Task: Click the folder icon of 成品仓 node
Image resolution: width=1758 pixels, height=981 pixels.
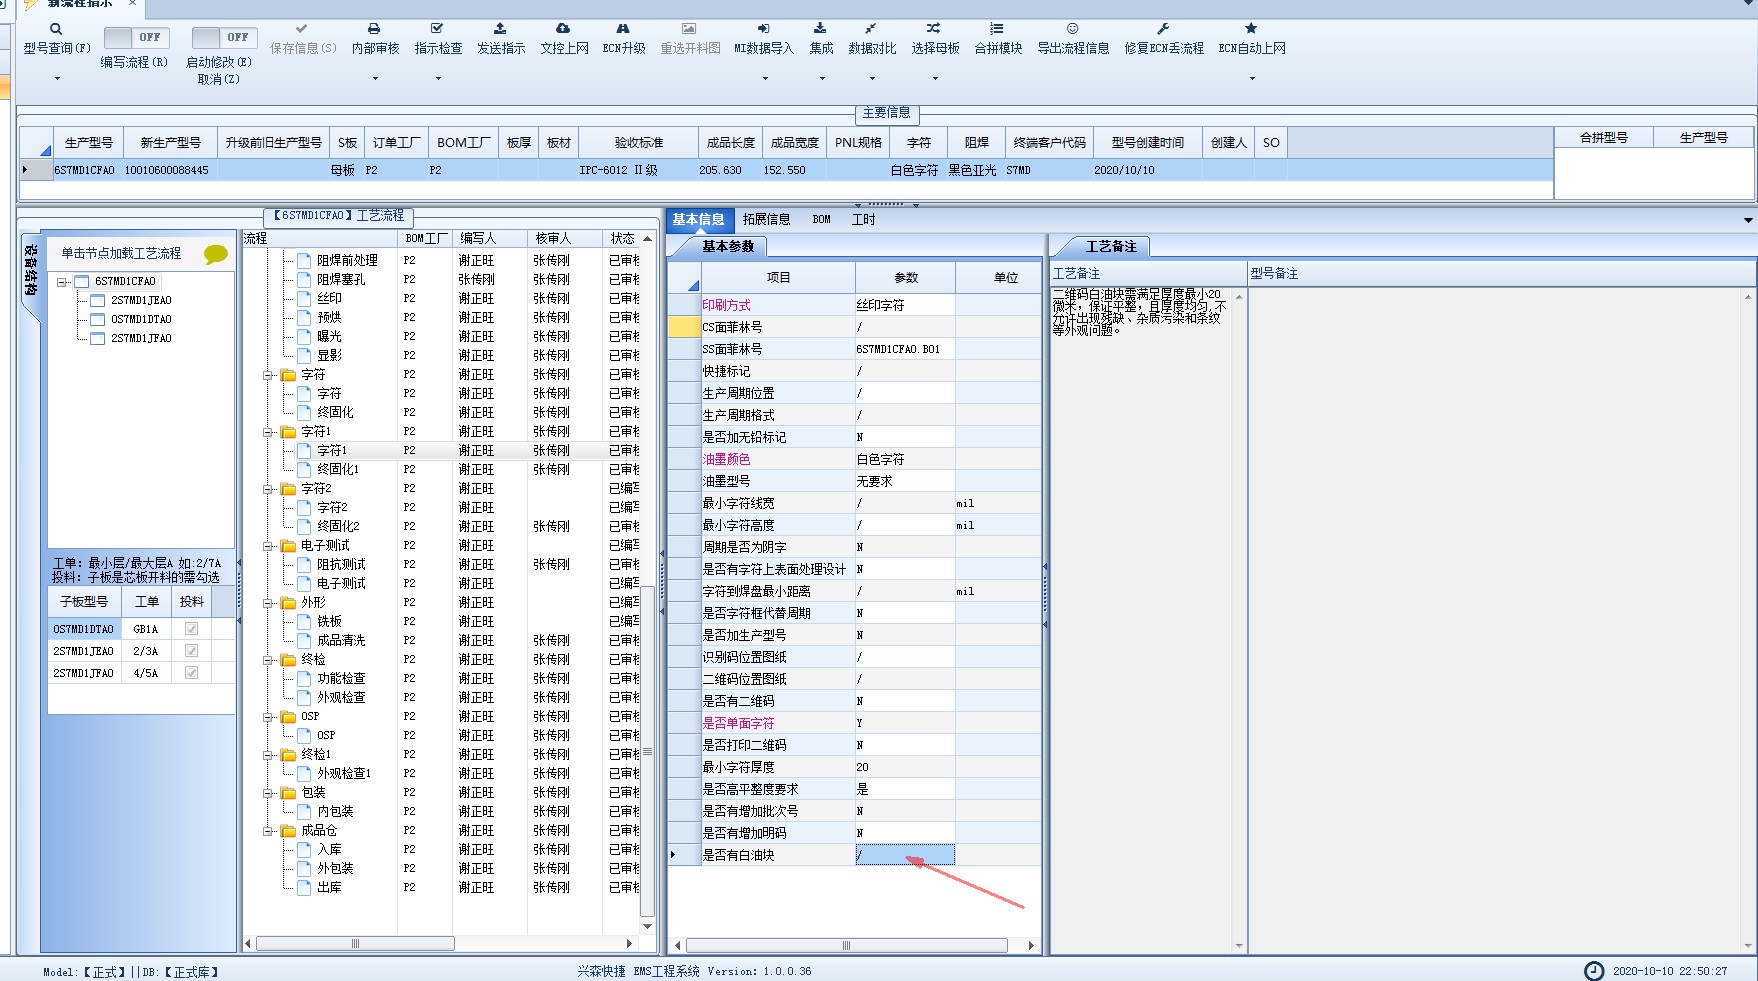Action: point(289,831)
